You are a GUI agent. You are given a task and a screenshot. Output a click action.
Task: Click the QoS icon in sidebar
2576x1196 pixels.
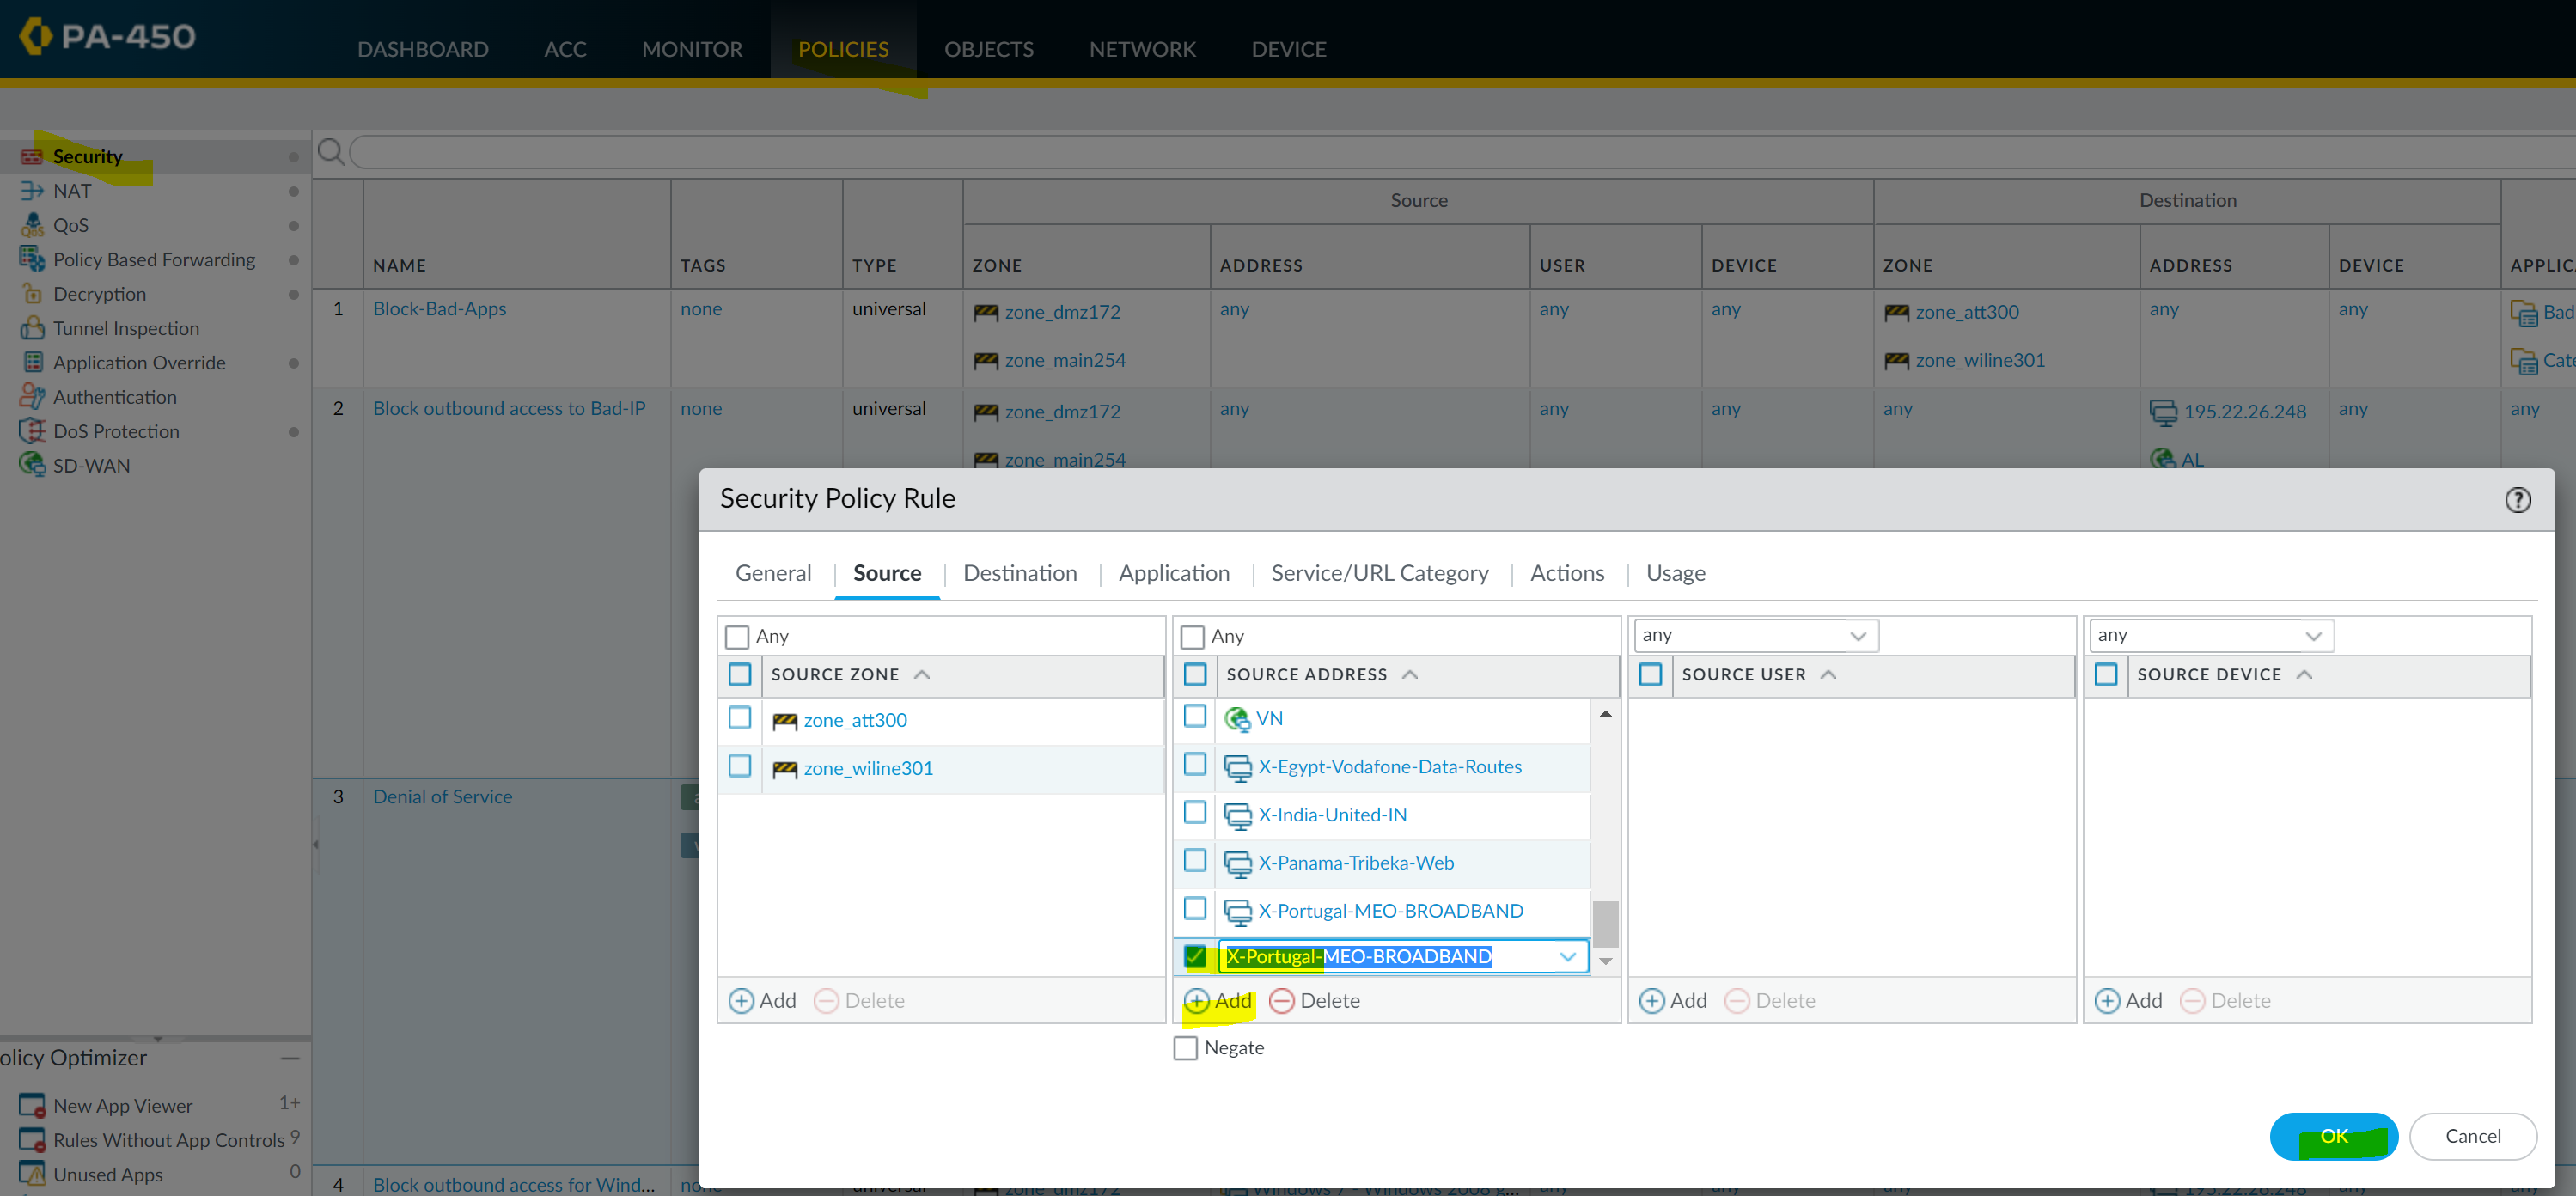[x=32, y=225]
